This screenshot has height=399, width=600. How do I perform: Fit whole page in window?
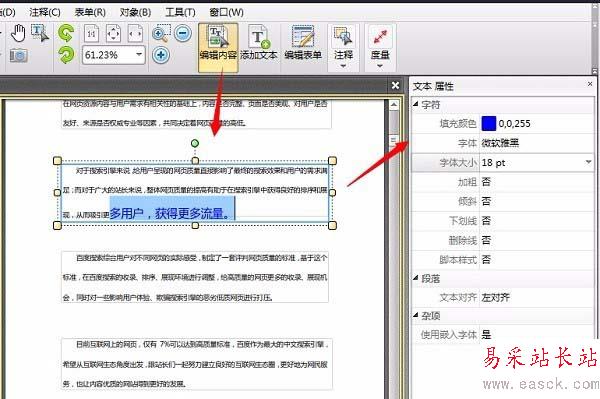(x=113, y=34)
